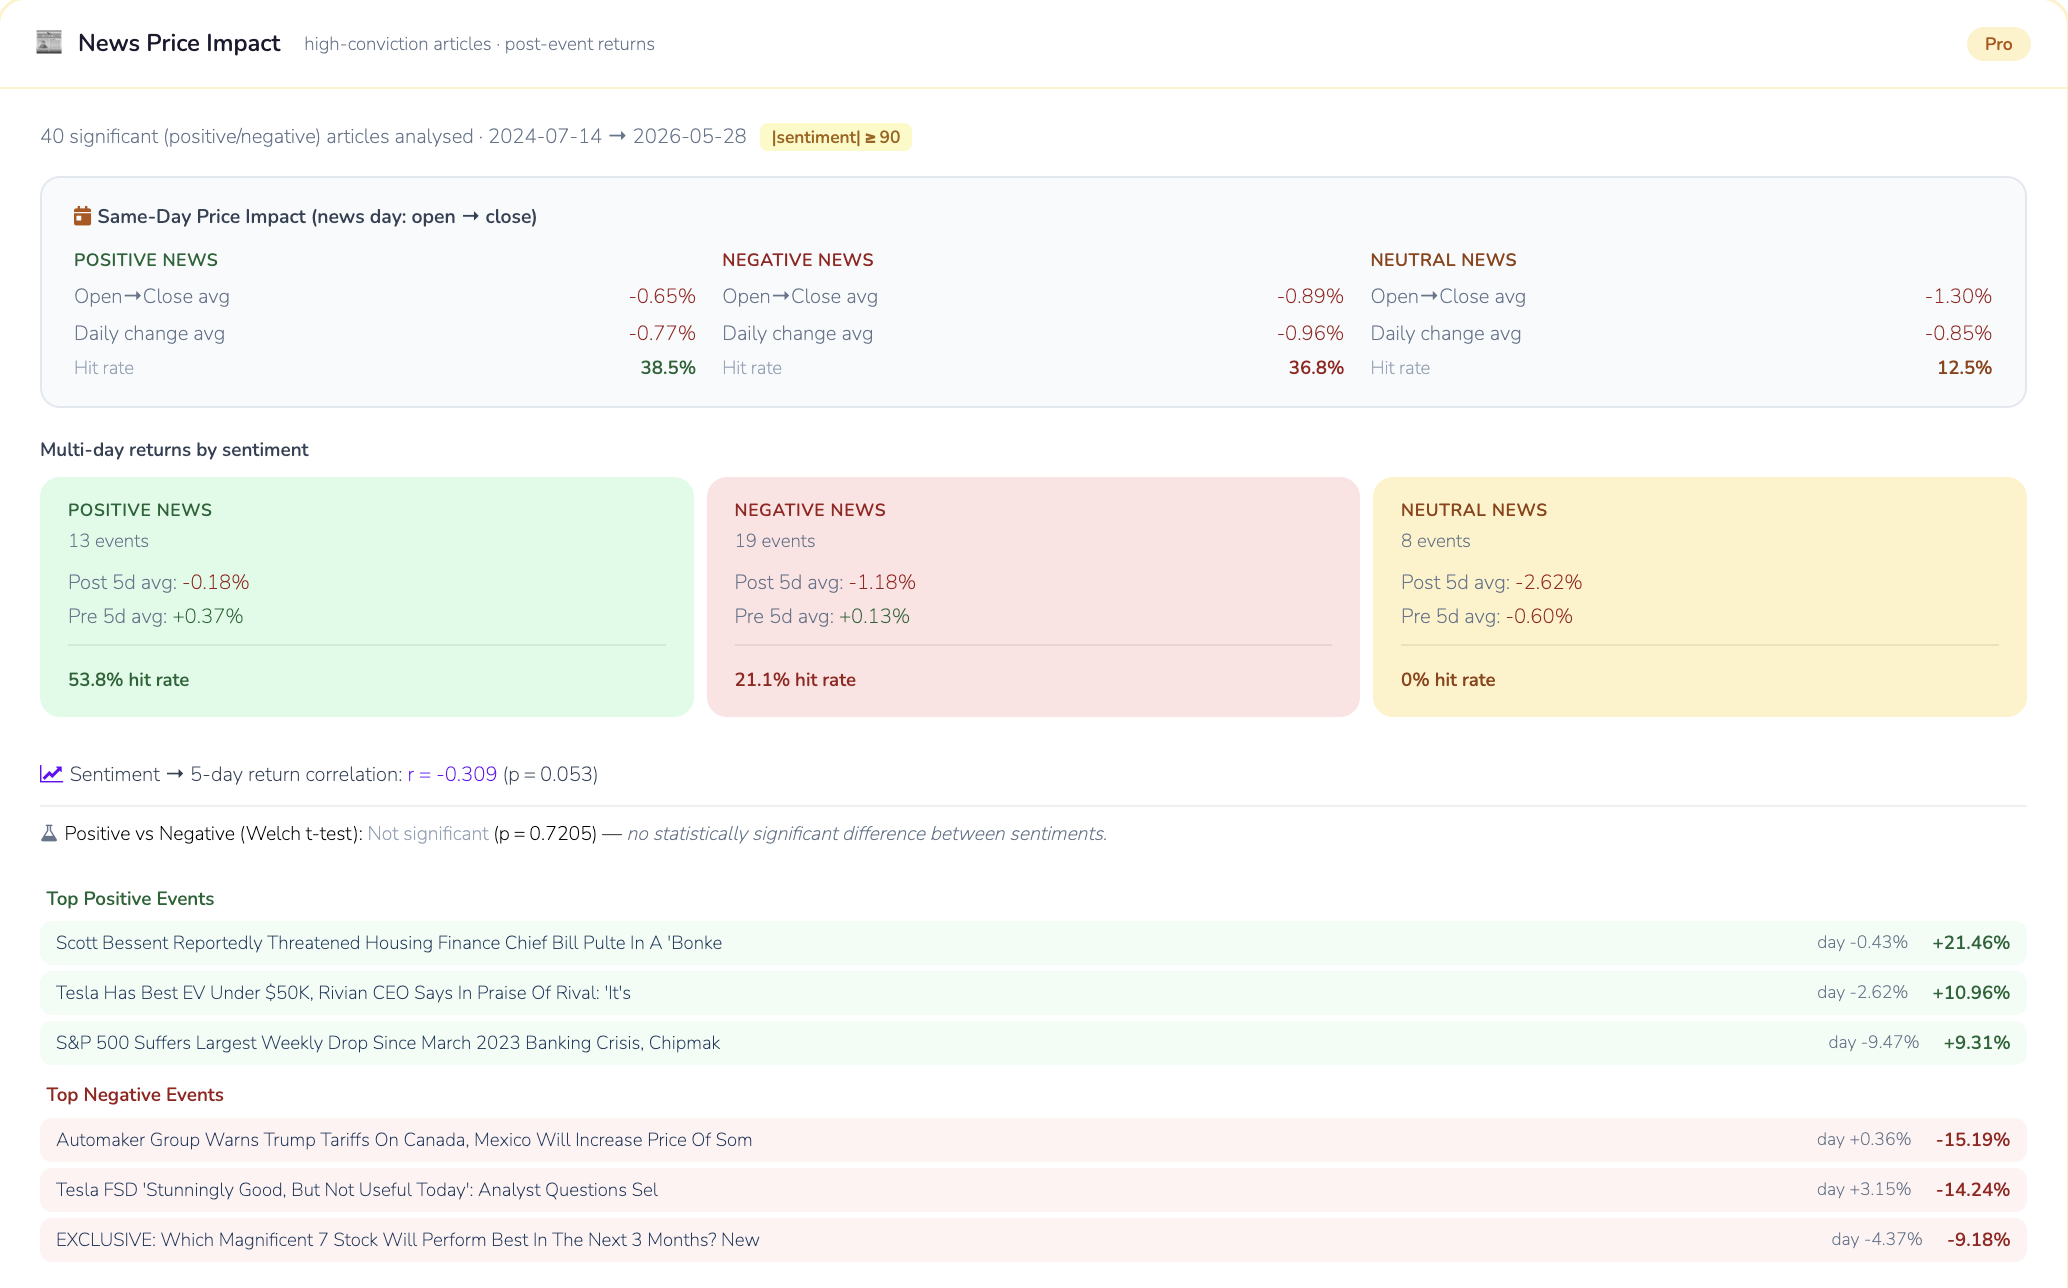This screenshot has height=1288, width=2068.
Task: Click the Pro badge
Action: coord(1998,44)
